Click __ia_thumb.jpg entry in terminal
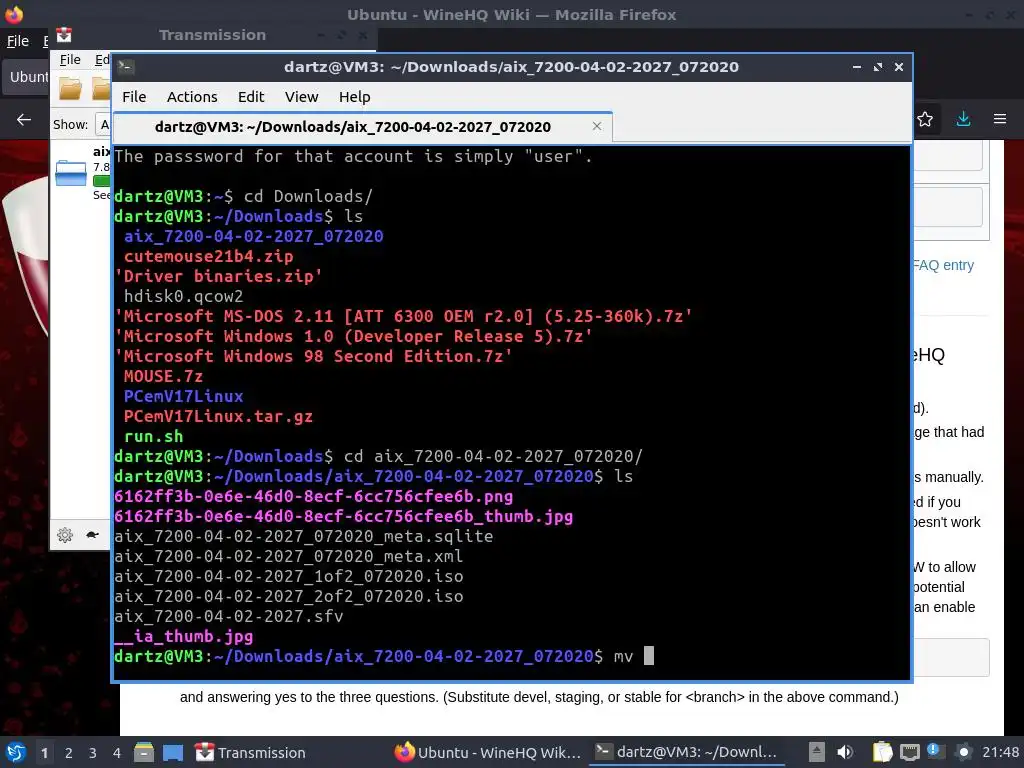This screenshot has height=768, width=1024. coord(184,636)
